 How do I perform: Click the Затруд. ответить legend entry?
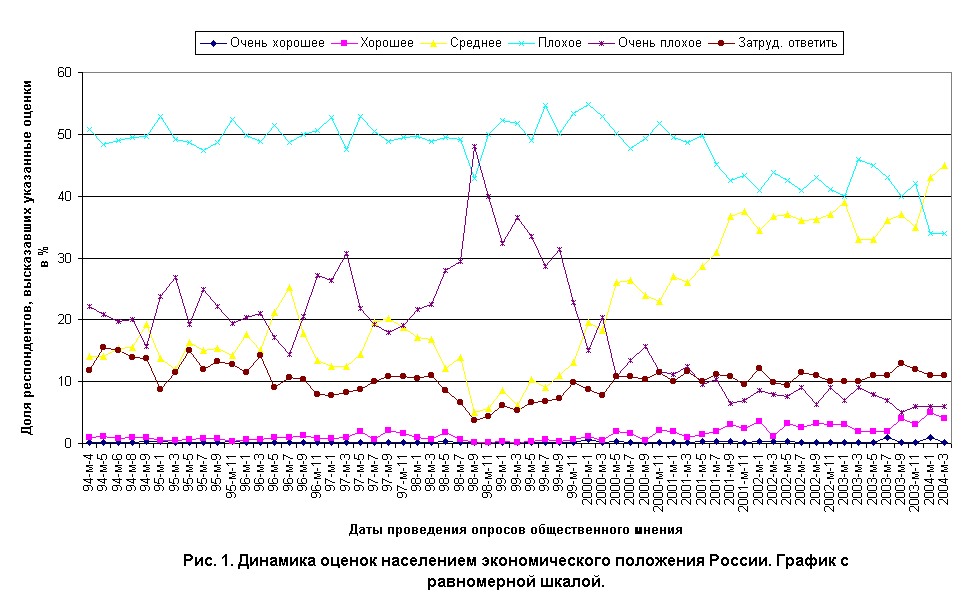coord(774,43)
